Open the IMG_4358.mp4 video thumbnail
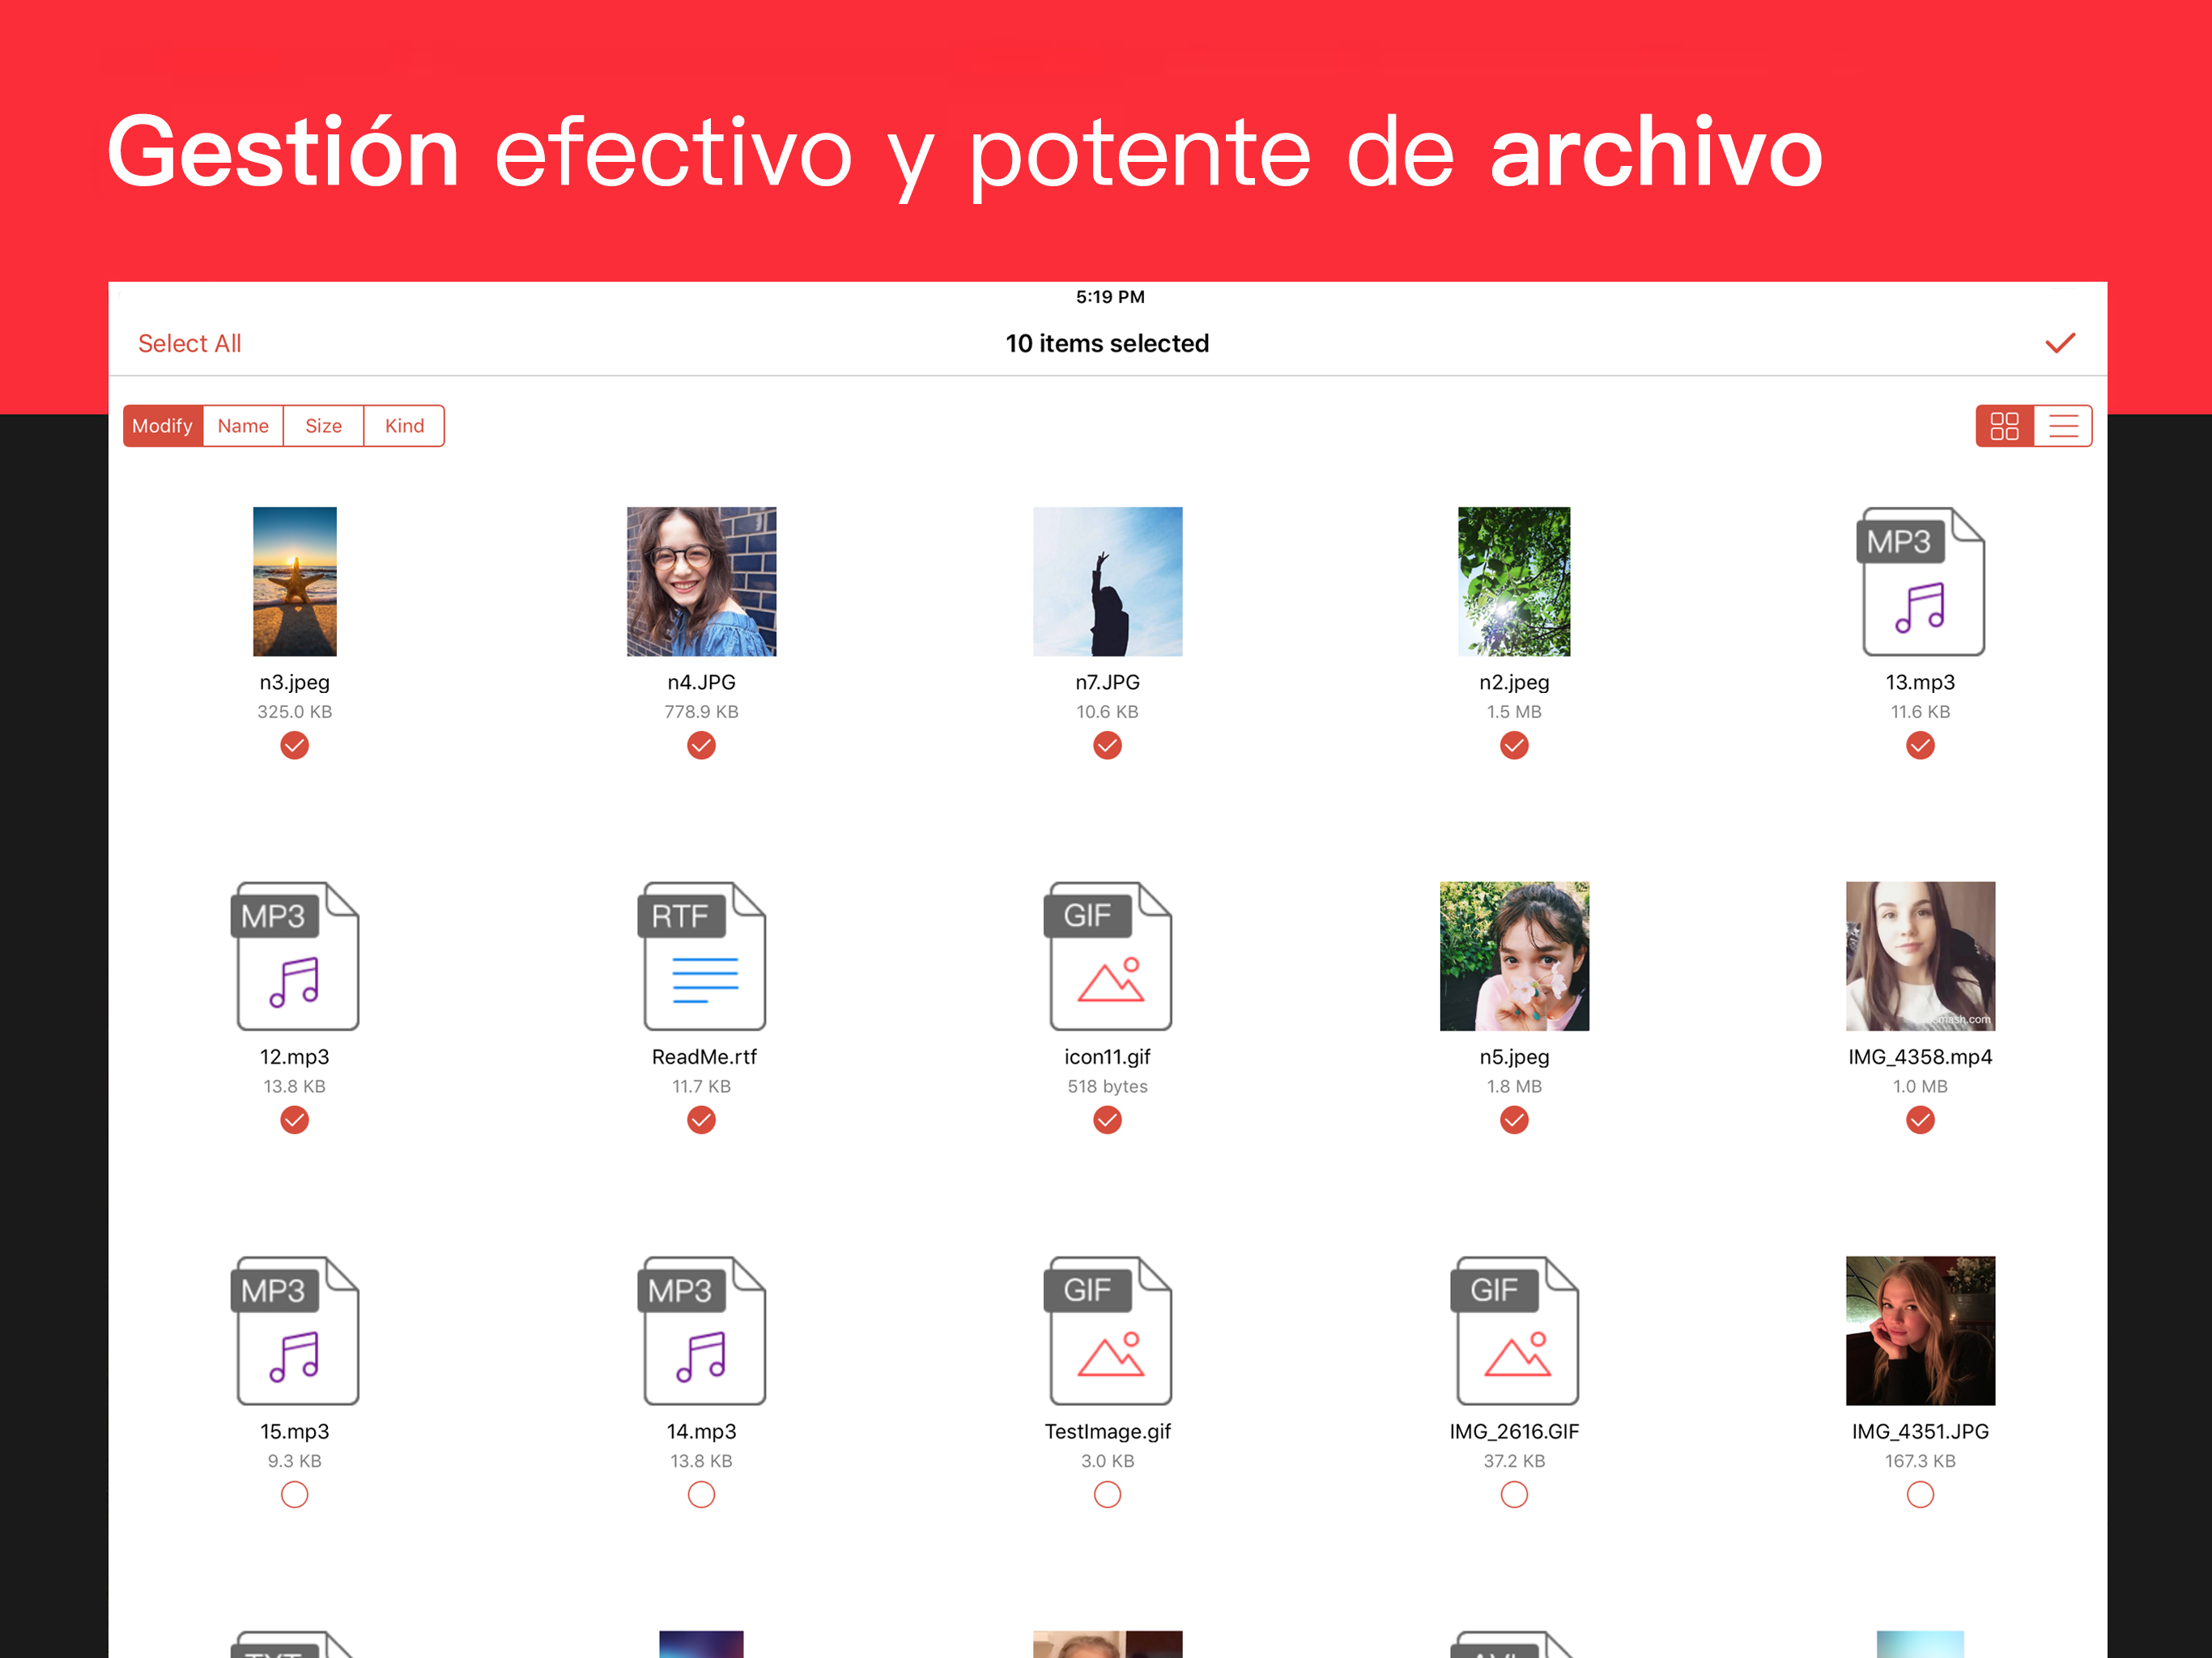Viewport: 2212px width, 1658px height. click(x=1921, y=956)
